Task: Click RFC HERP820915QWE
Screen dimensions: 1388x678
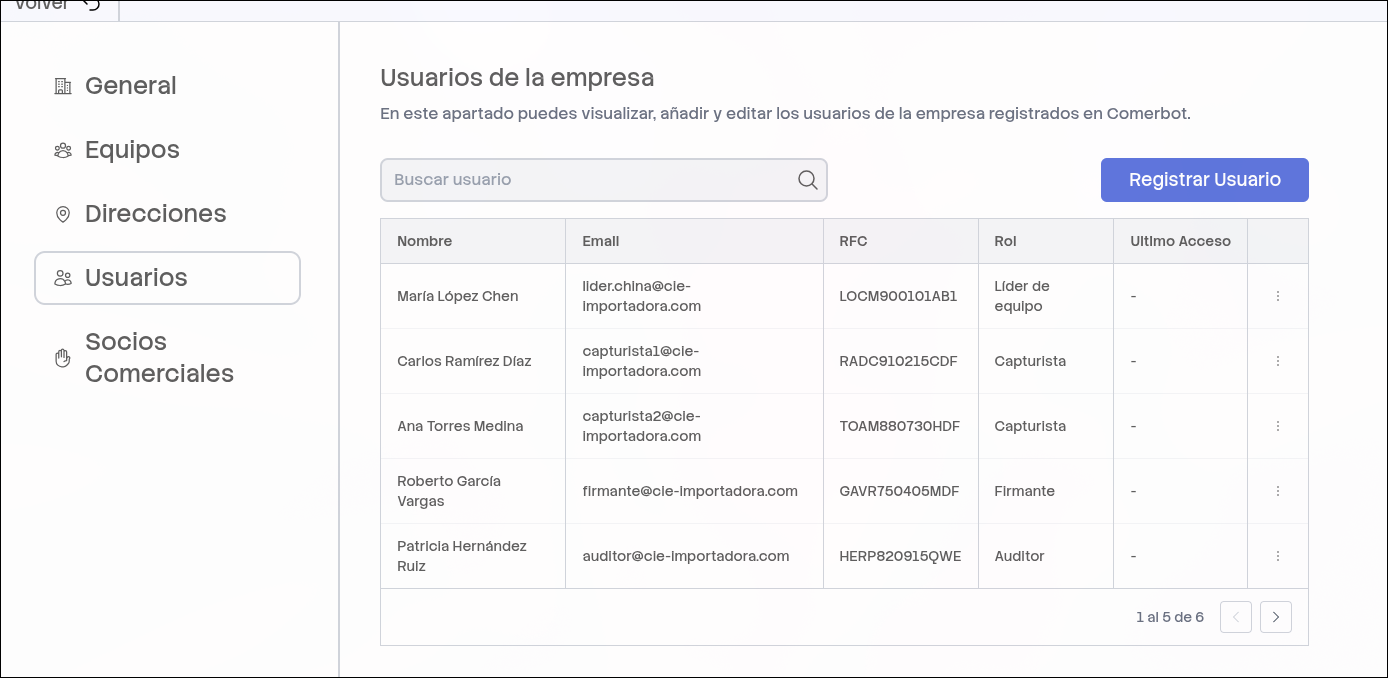Action: coord(901,556)
